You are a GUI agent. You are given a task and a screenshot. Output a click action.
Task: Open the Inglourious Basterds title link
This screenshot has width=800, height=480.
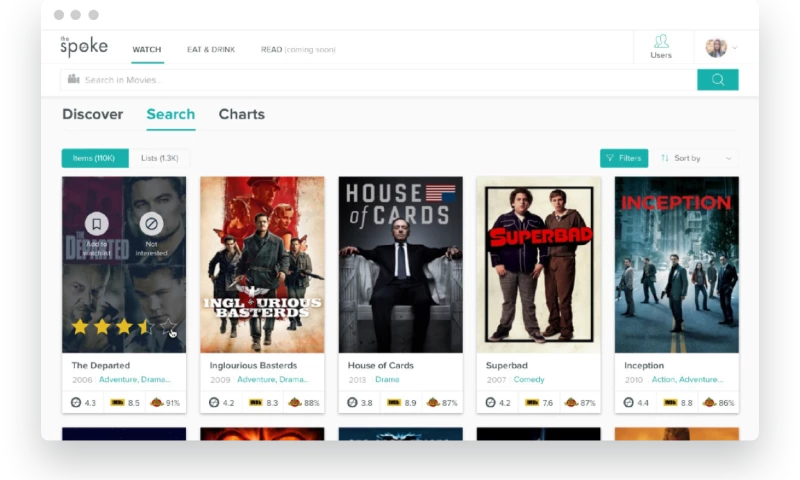pyautogui.click(x=253, y=366)
